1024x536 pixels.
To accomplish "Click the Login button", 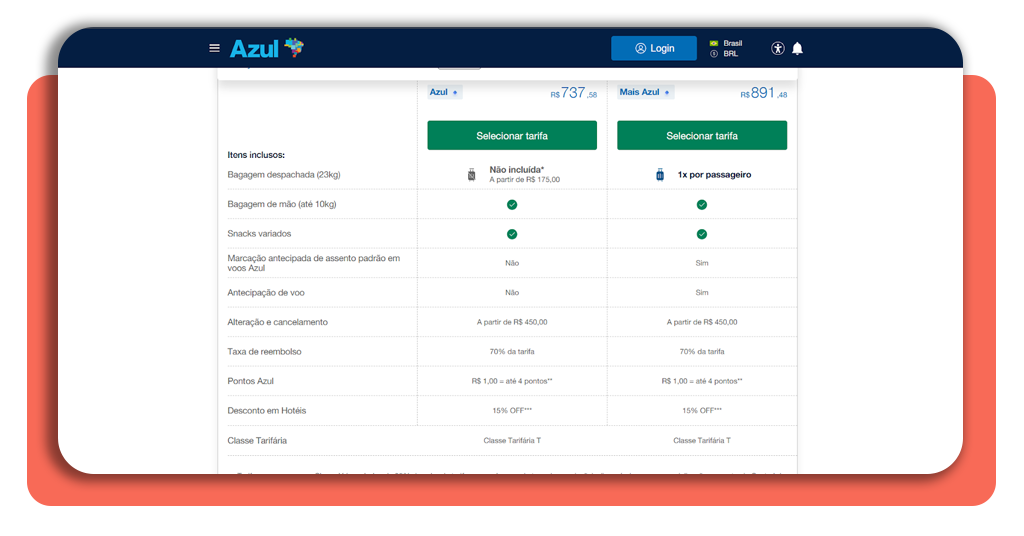I will (x=654, y=48).
